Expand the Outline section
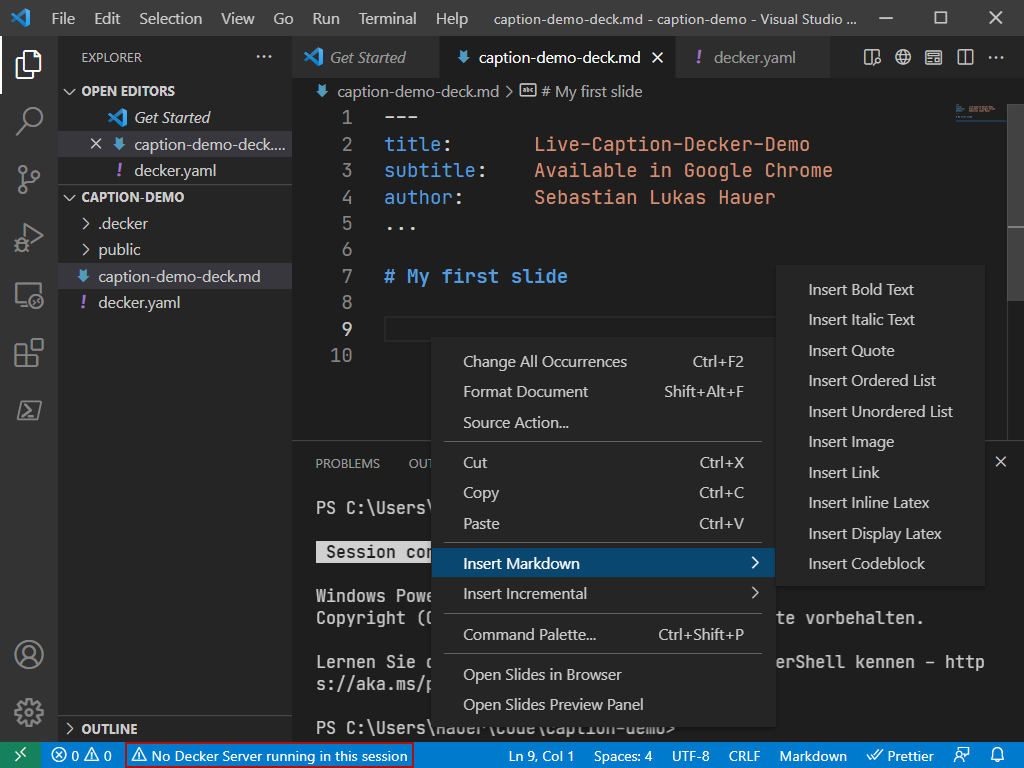Screen dimensions: 1024x768 108,729
